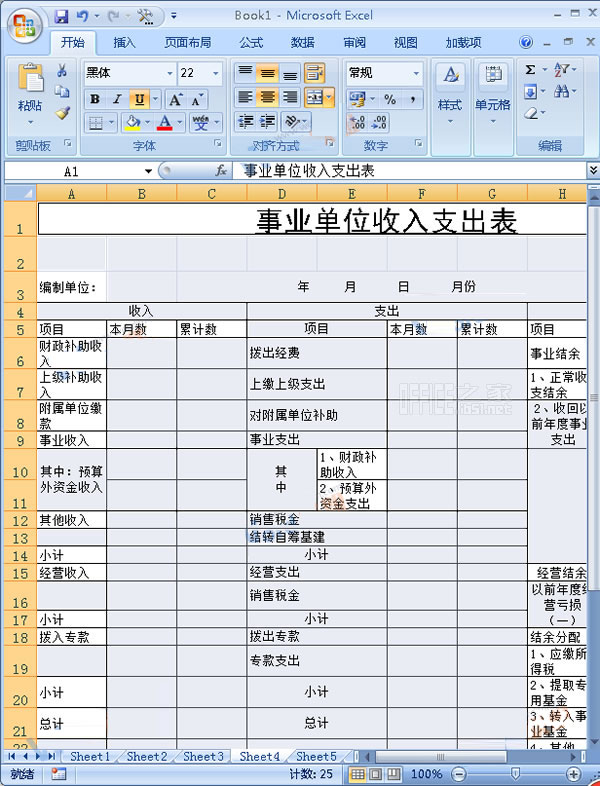Click the 样式 styles button
The width and height of the screenshot is (600, 786).
click(450, 90)
